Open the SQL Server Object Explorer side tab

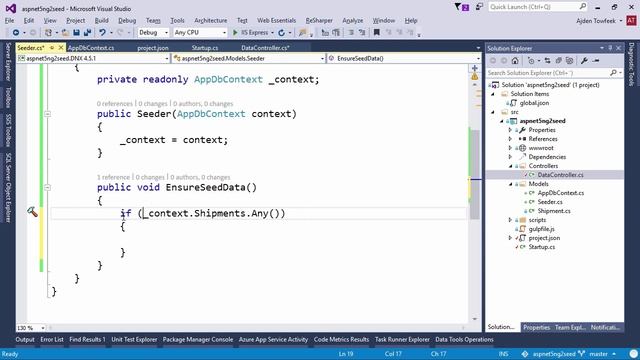(8, 188)
